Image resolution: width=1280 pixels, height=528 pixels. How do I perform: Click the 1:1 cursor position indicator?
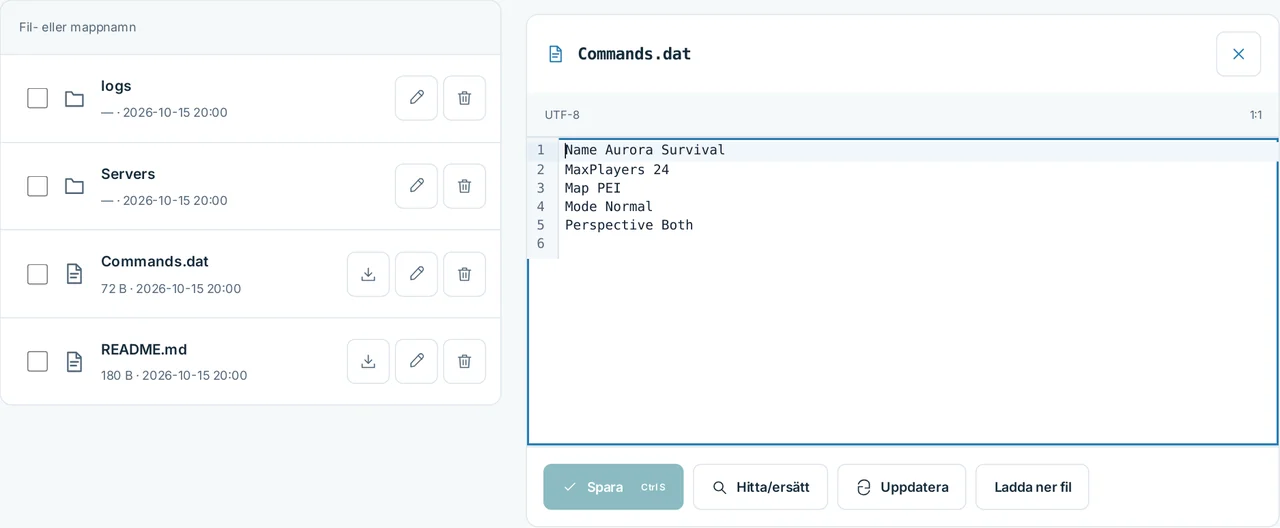[1256, 115]
